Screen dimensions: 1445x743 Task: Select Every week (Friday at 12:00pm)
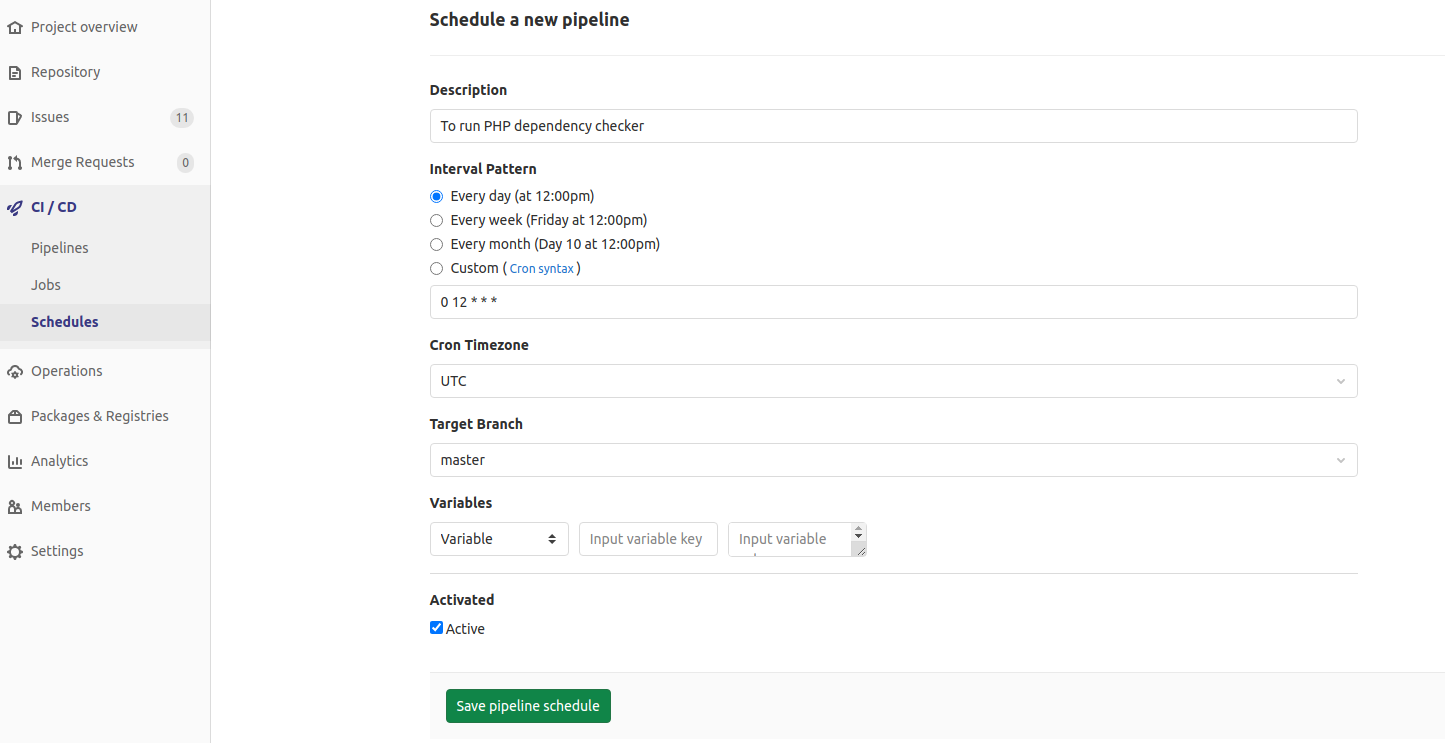(436, 220)
